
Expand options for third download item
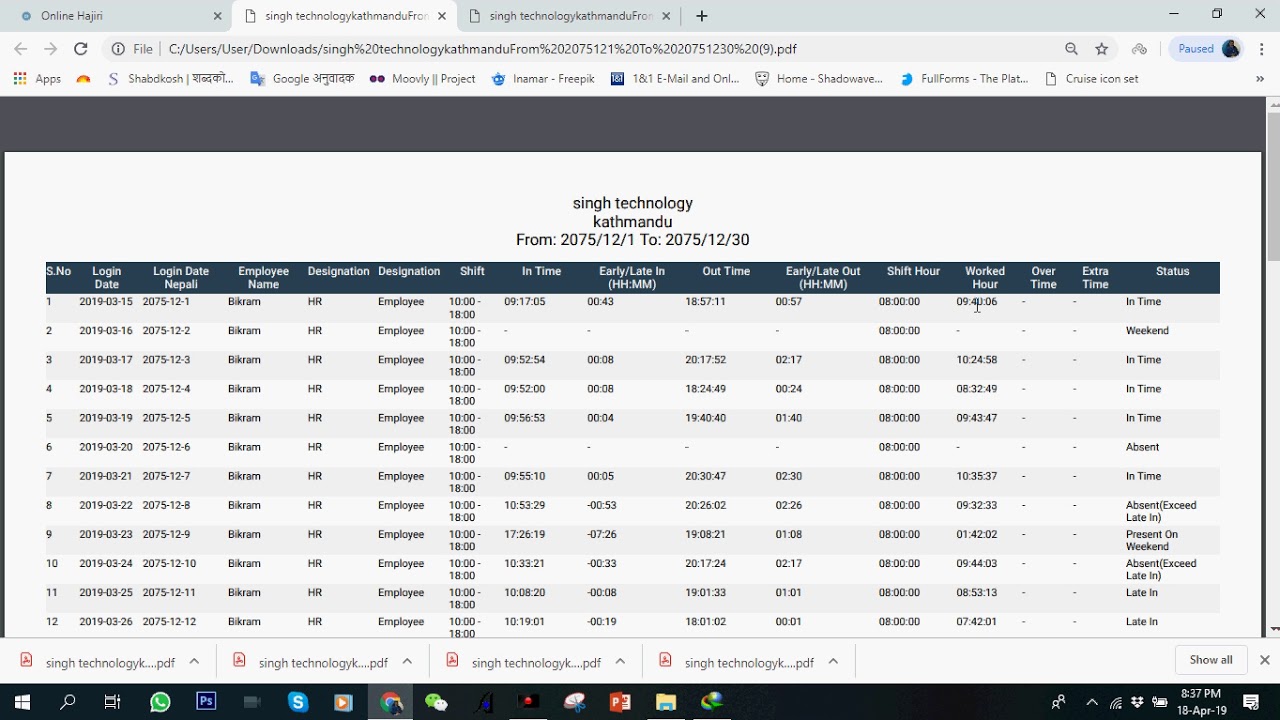(620, 662)
